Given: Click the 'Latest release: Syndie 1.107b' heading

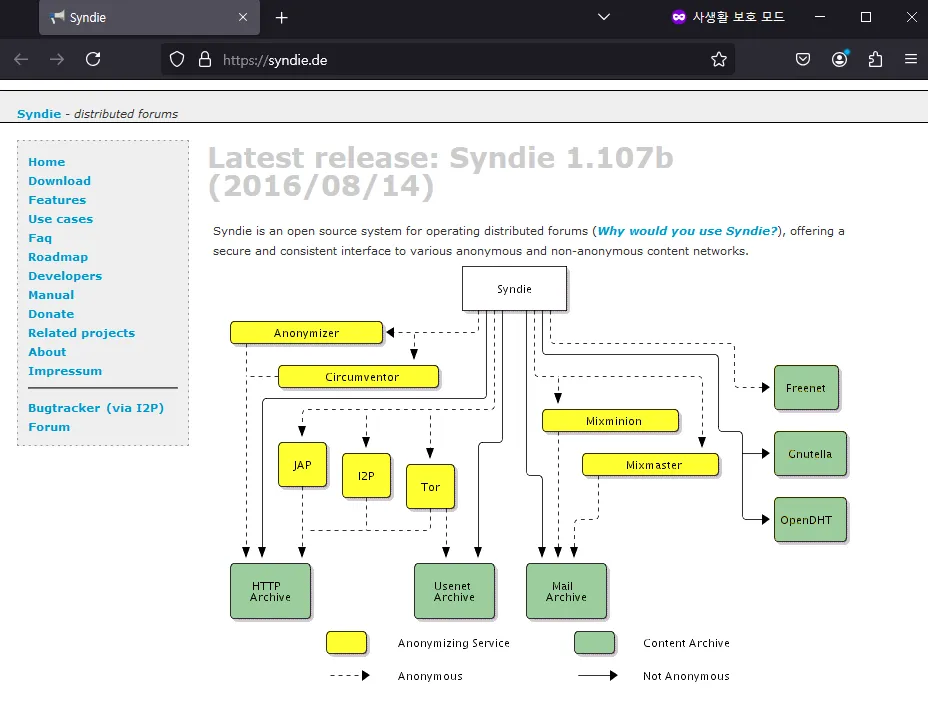Looking at the screenshot, I should pyautogui.click(x=440, y=172).
